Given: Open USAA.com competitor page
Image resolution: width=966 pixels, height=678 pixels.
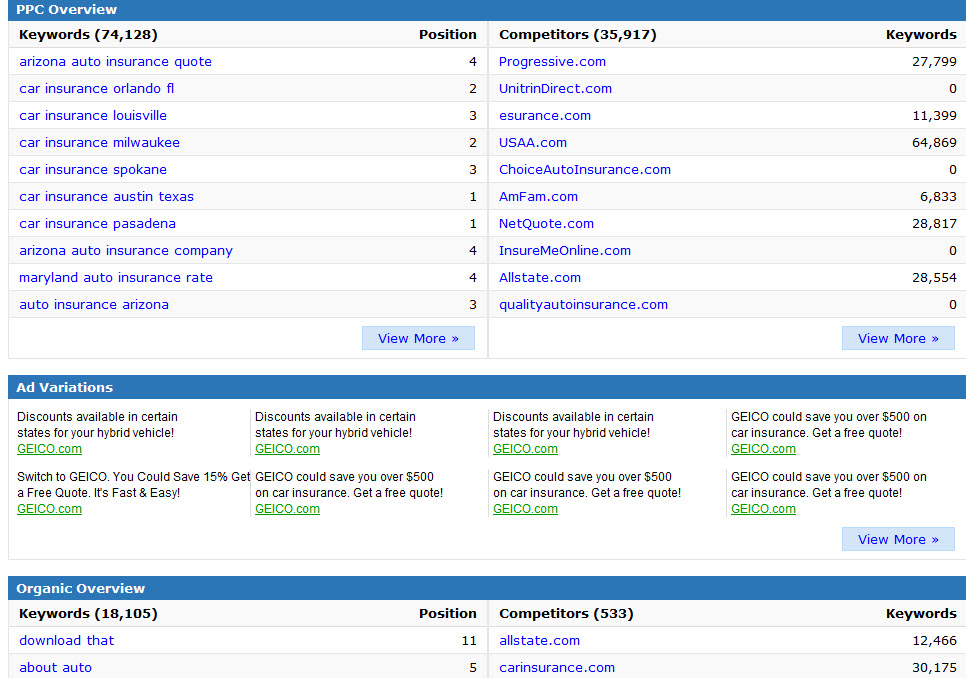Looking at the screenshot, I should click(x=533, y=143).
